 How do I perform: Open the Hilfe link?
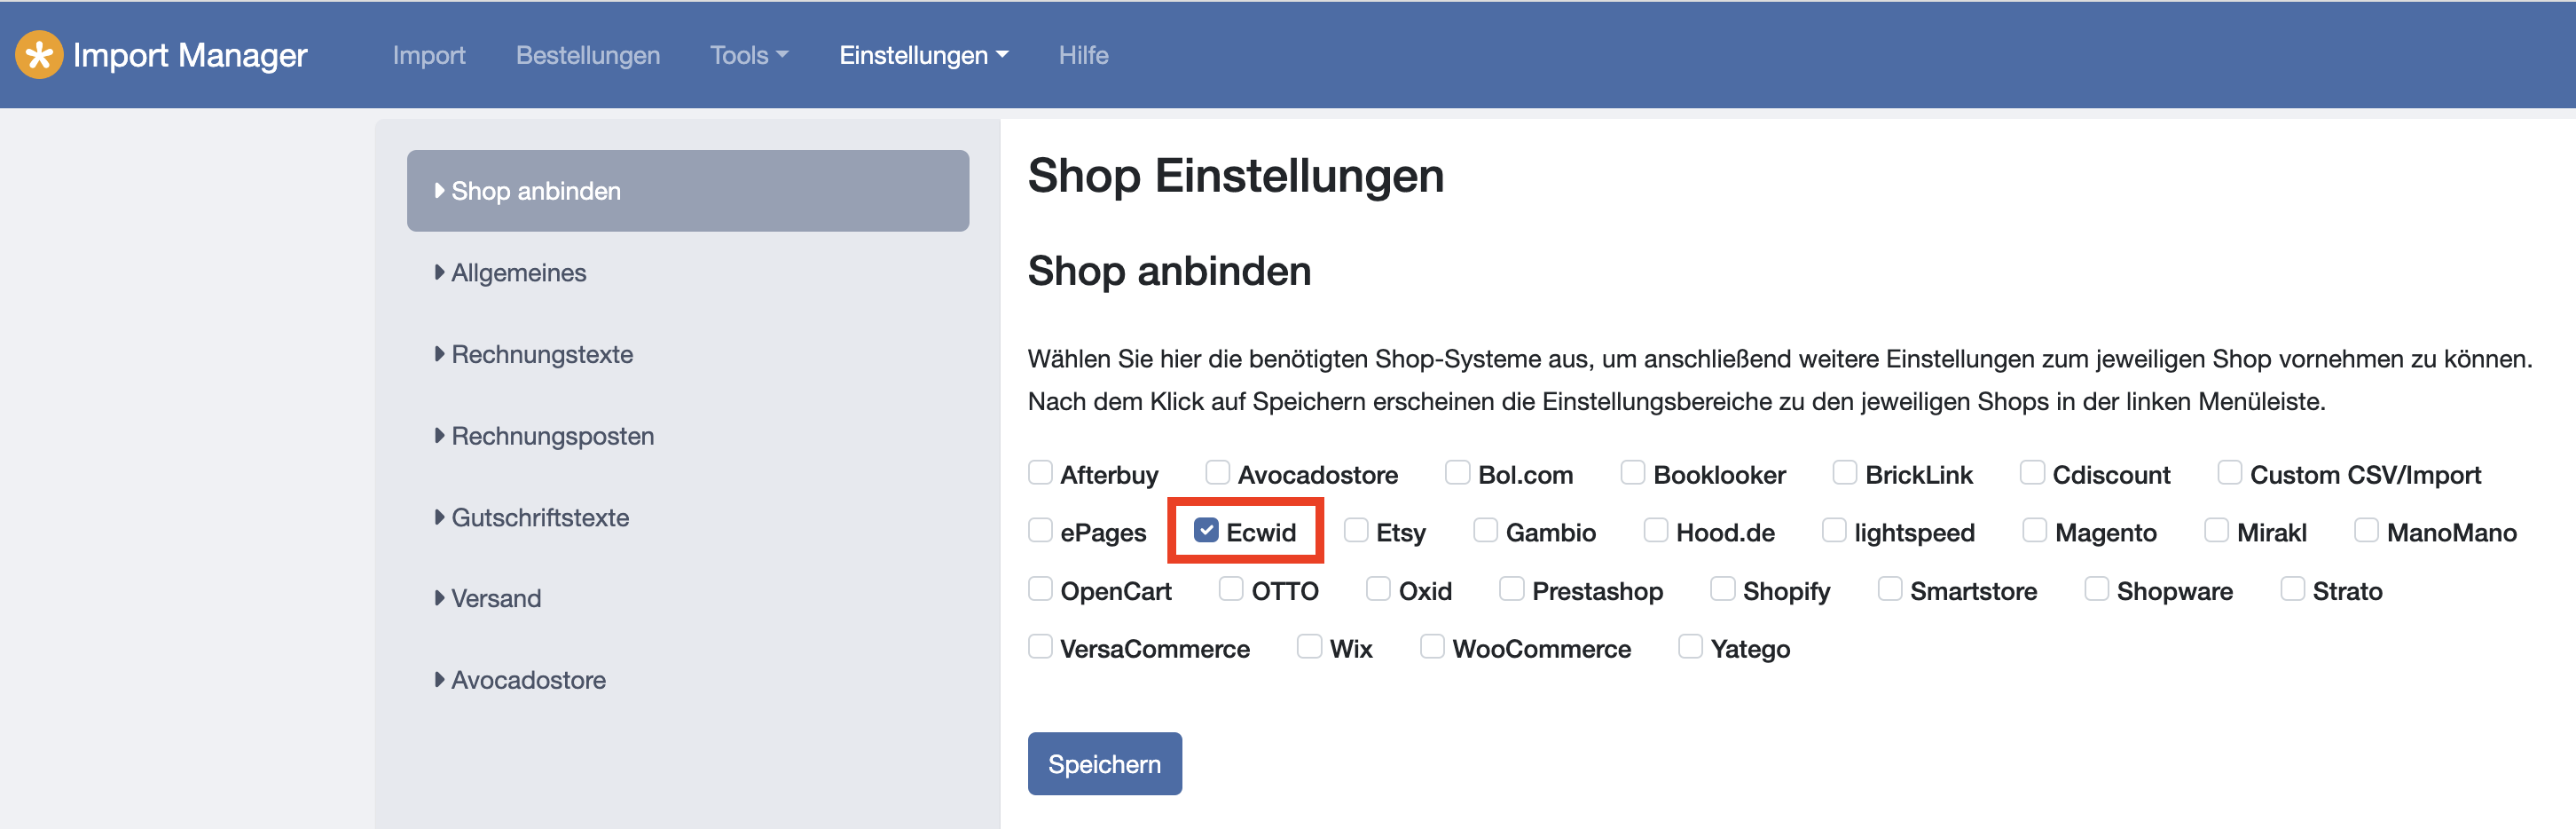point(1083,55)
